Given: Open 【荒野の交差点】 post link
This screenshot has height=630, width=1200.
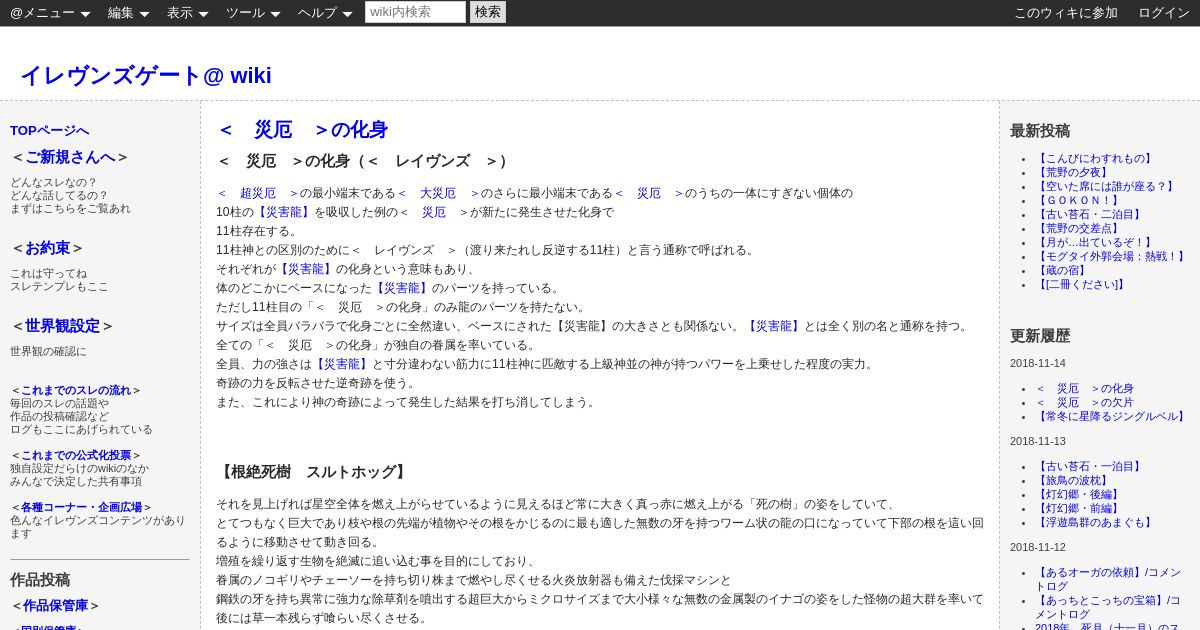Looking at the screenshot, I should (x=1081, y=229).
